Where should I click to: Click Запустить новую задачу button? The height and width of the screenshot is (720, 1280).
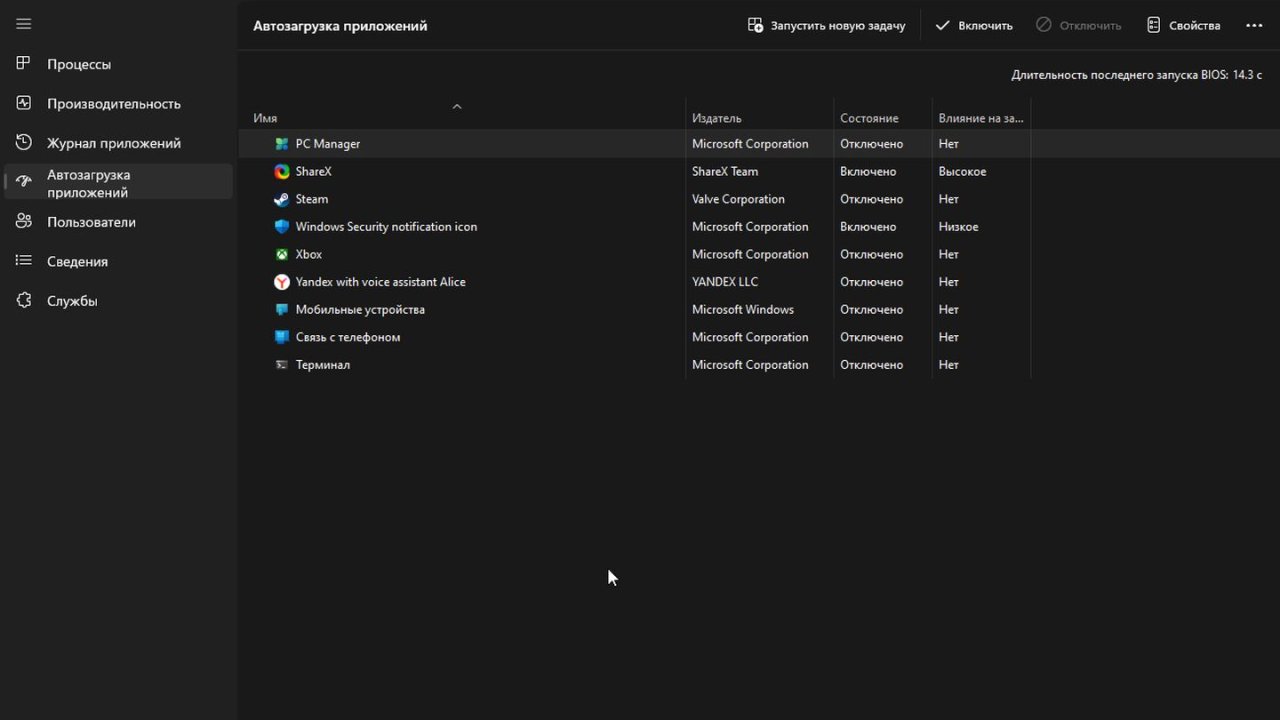pyautogui.click(x=826, y=26)
